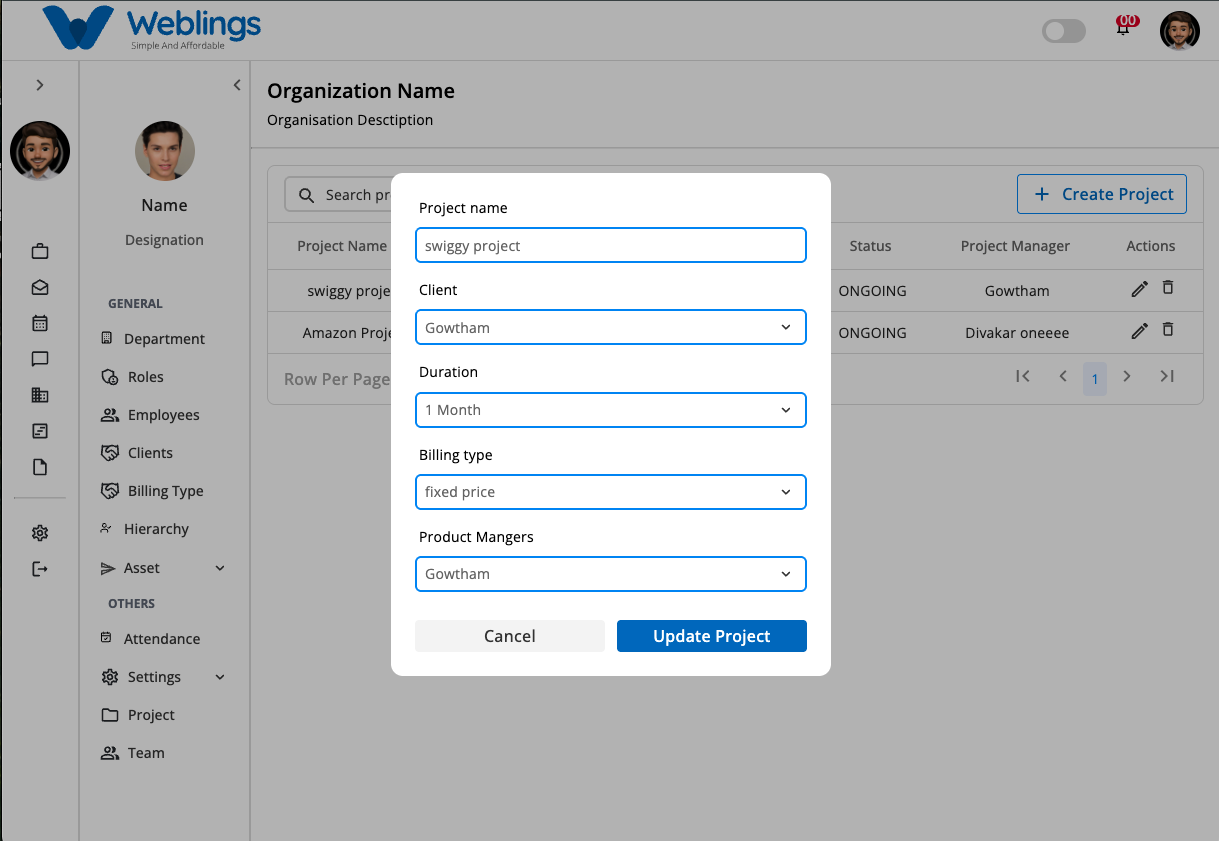
Task: Expand the Settings submenu in sidebar
Action: 220,677
